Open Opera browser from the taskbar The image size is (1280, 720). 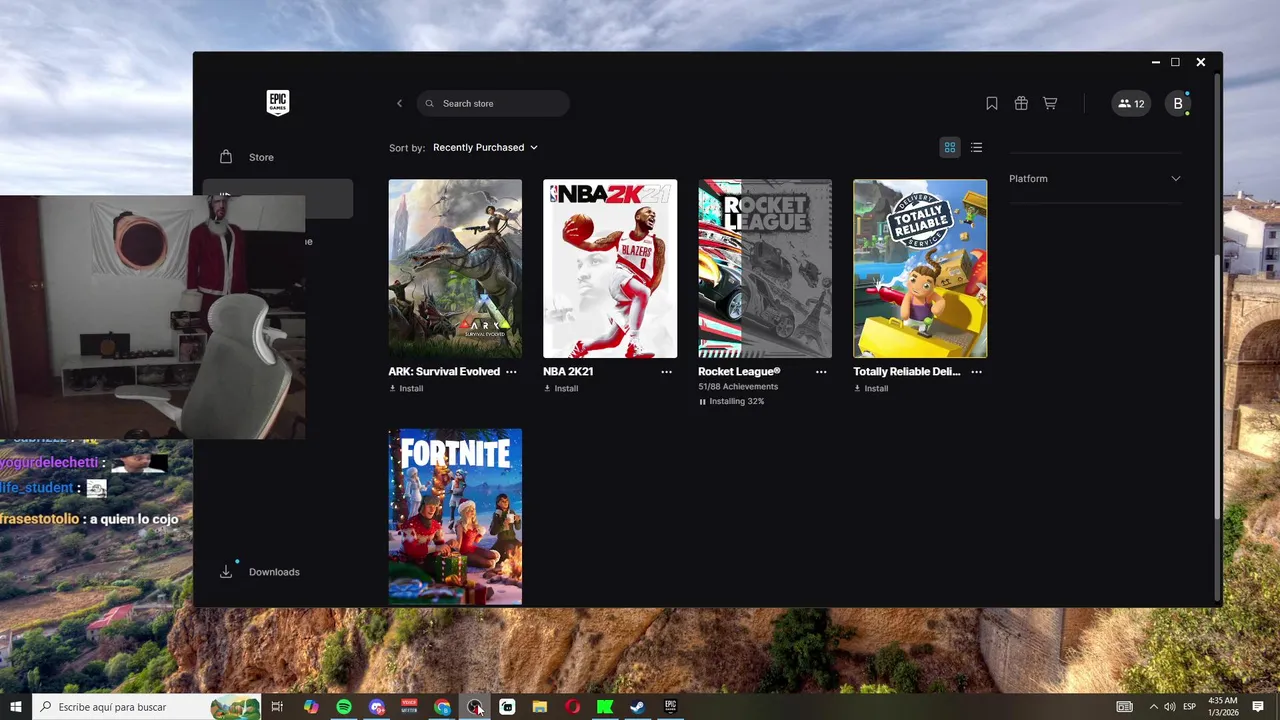(x=573, y=707)
